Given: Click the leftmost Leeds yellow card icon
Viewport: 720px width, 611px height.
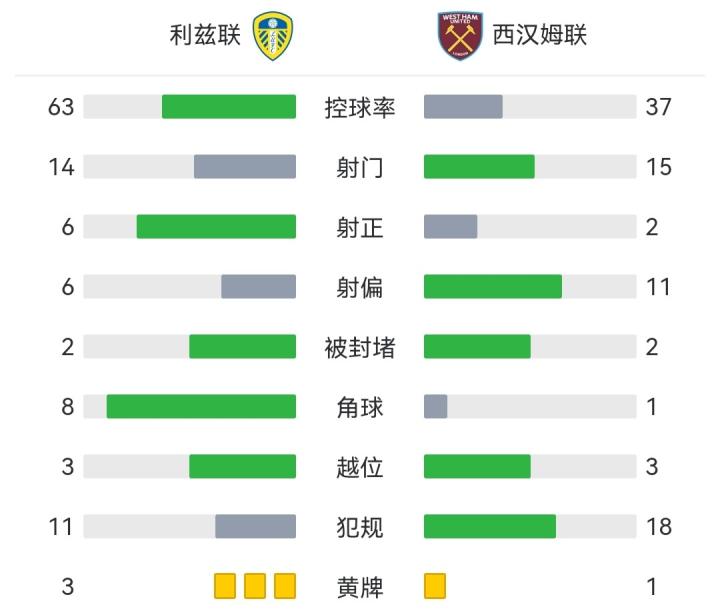Looking at the screenshot, I should (x=225, y=586).
